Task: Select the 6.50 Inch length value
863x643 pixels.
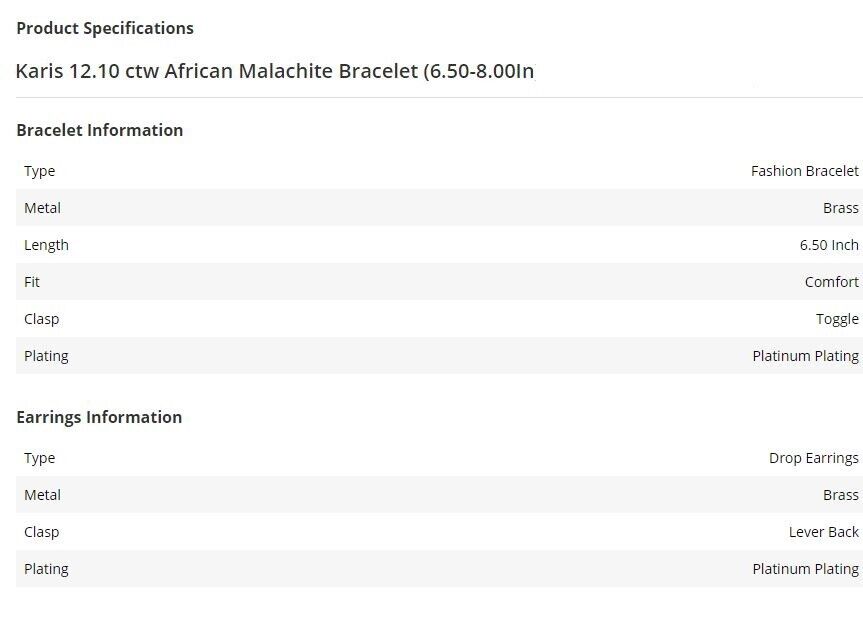Action: point(828,245)
